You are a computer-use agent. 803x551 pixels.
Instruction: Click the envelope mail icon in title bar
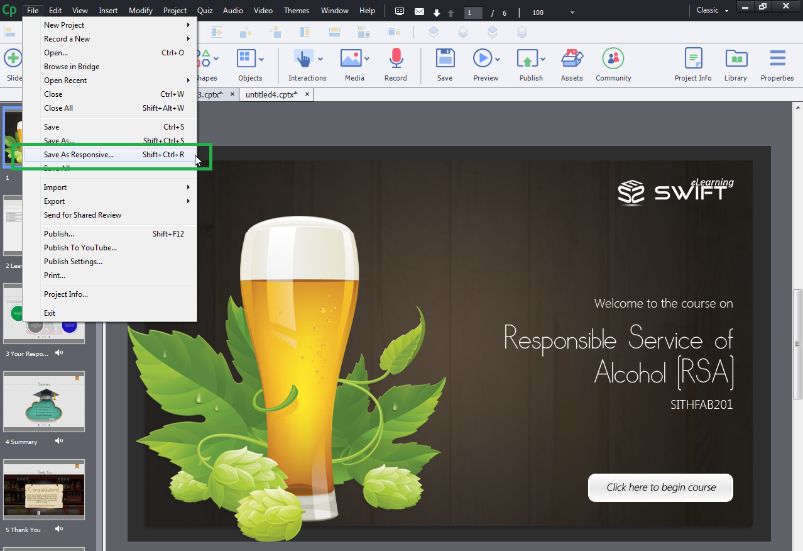click(419, 11)
